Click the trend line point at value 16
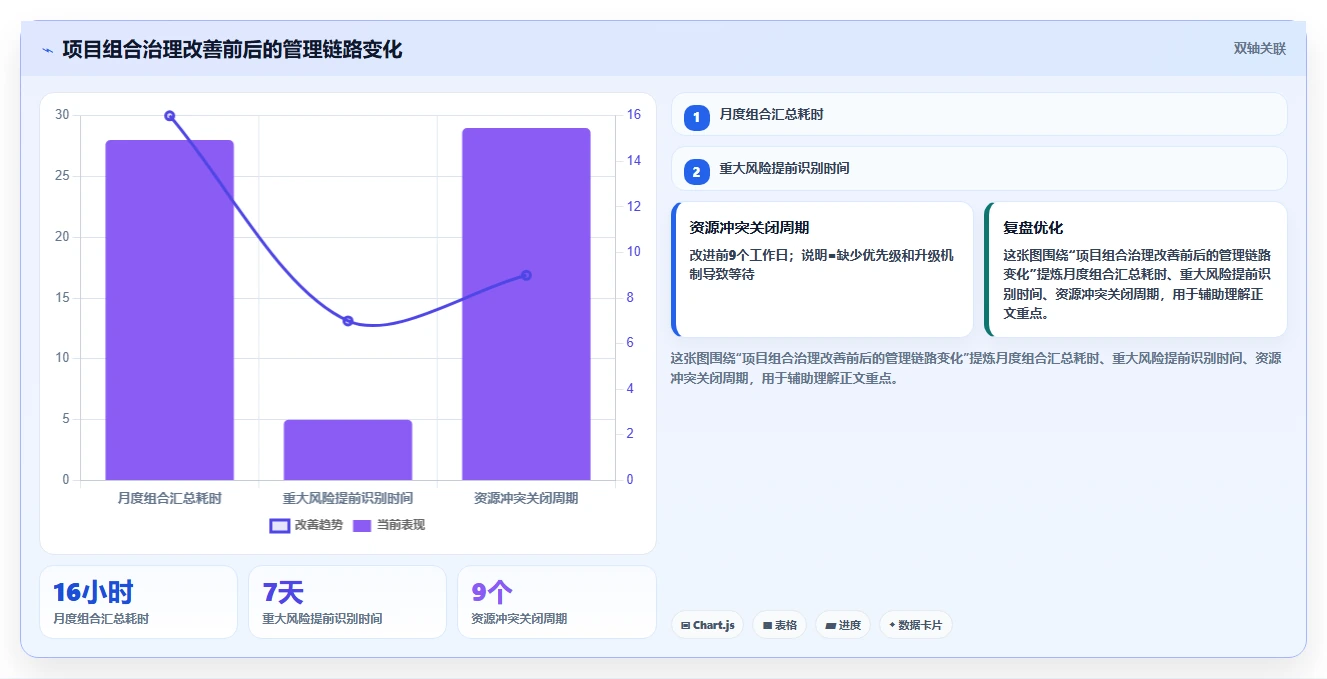This screenshot has width=1327, height=679. coord(169,116)
